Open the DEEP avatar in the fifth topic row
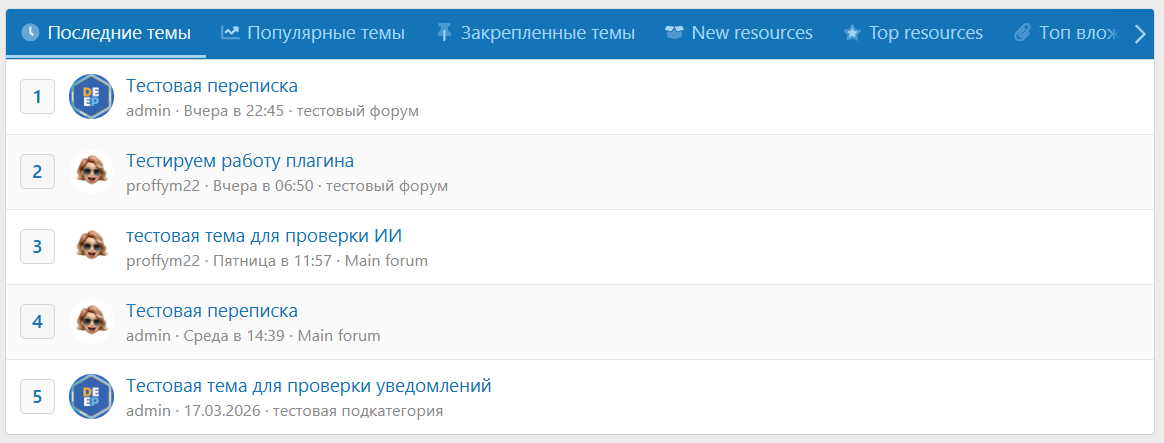The height and width of the screenshot is (443, 1164). (91, 396)
